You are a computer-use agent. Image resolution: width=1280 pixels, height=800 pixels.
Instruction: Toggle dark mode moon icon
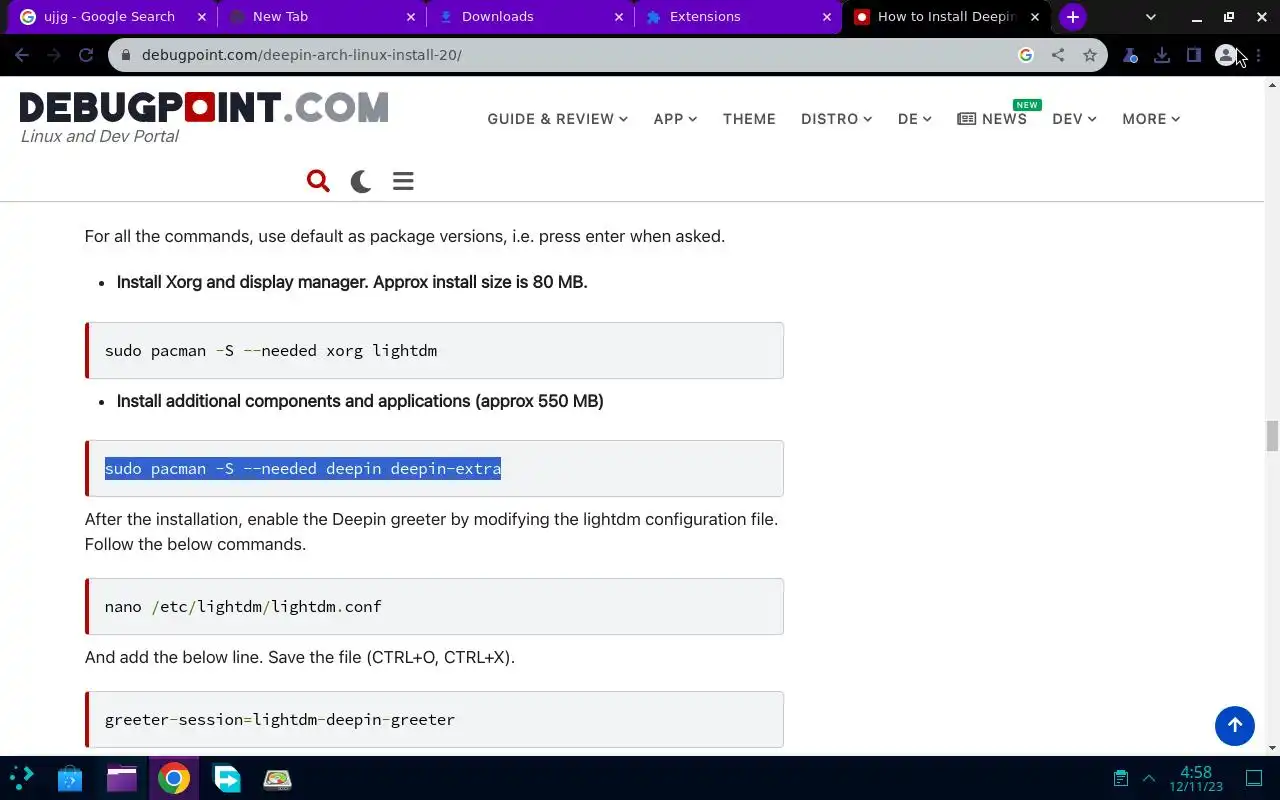tap(361, 181)
